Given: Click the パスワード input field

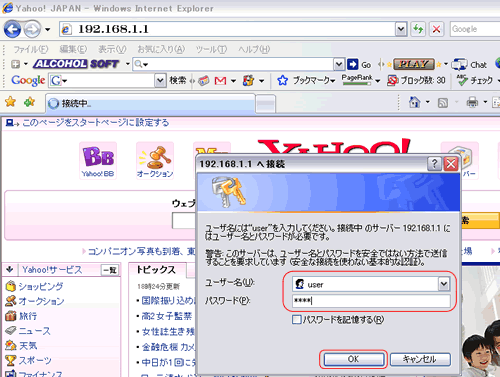Looking at the screenshot, I should 371,301.
